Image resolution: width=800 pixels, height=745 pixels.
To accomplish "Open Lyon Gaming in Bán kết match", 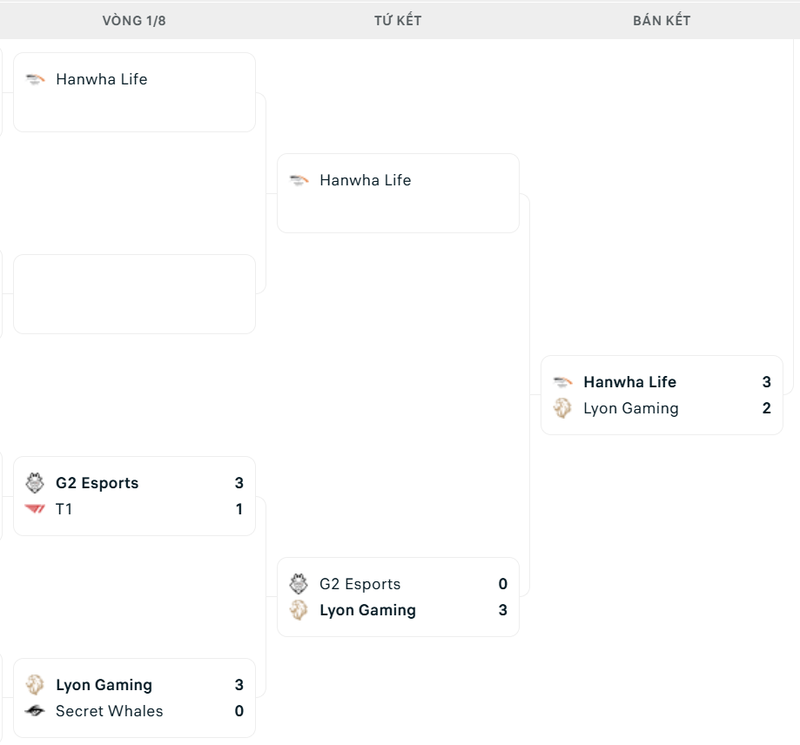I will click(x=631, y=408).
